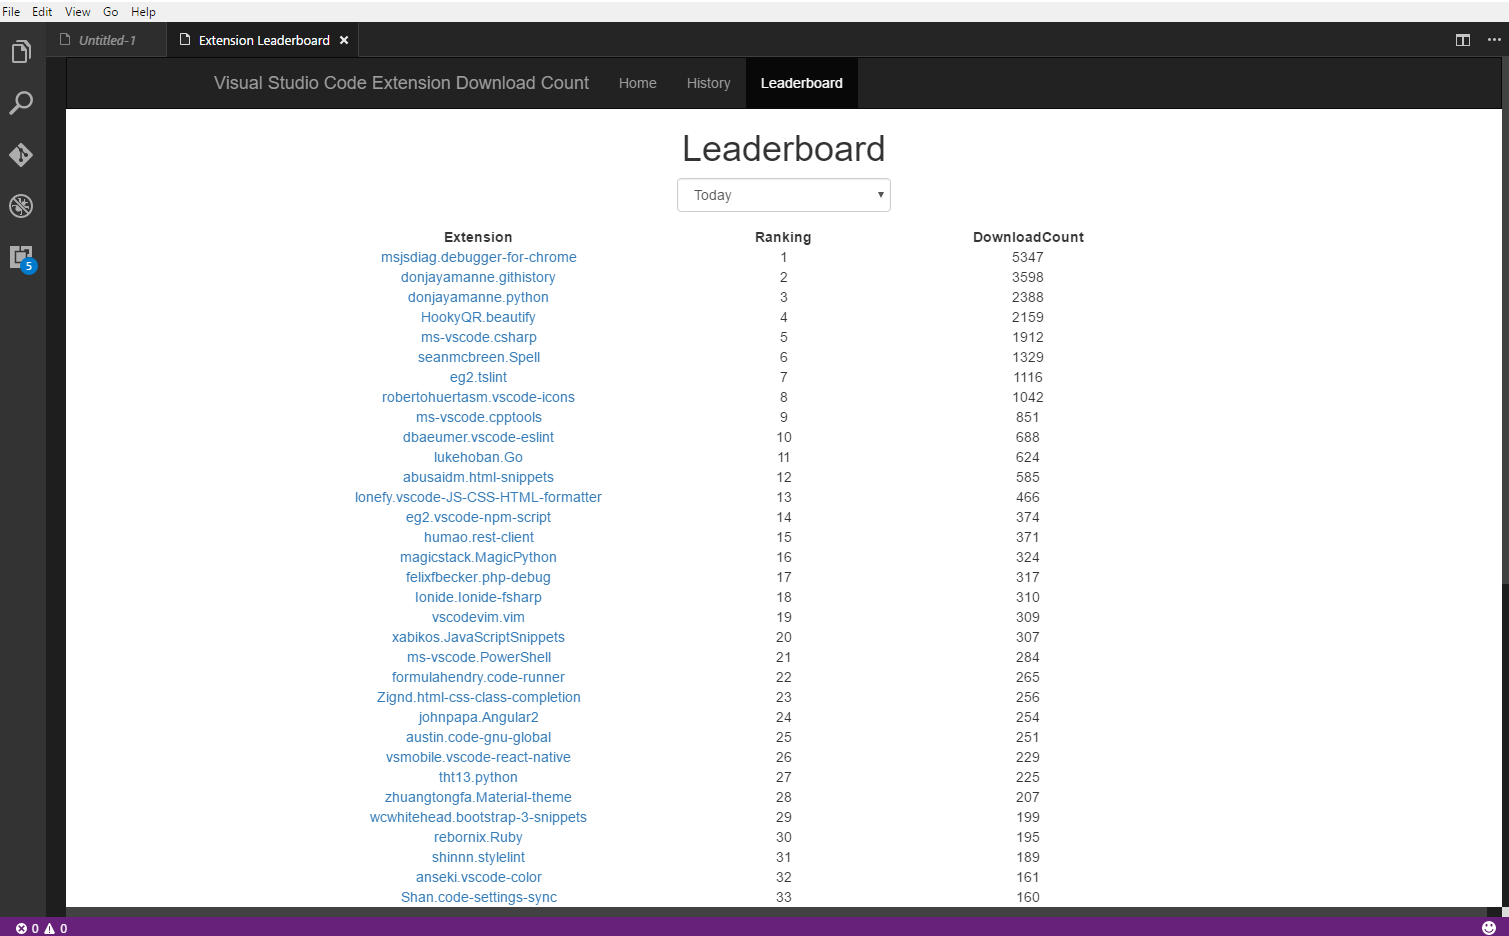This screenshot has height=936, width=1509.
Task: Open Shan.code-settings-sync link
Action: (x=479, y=897)
